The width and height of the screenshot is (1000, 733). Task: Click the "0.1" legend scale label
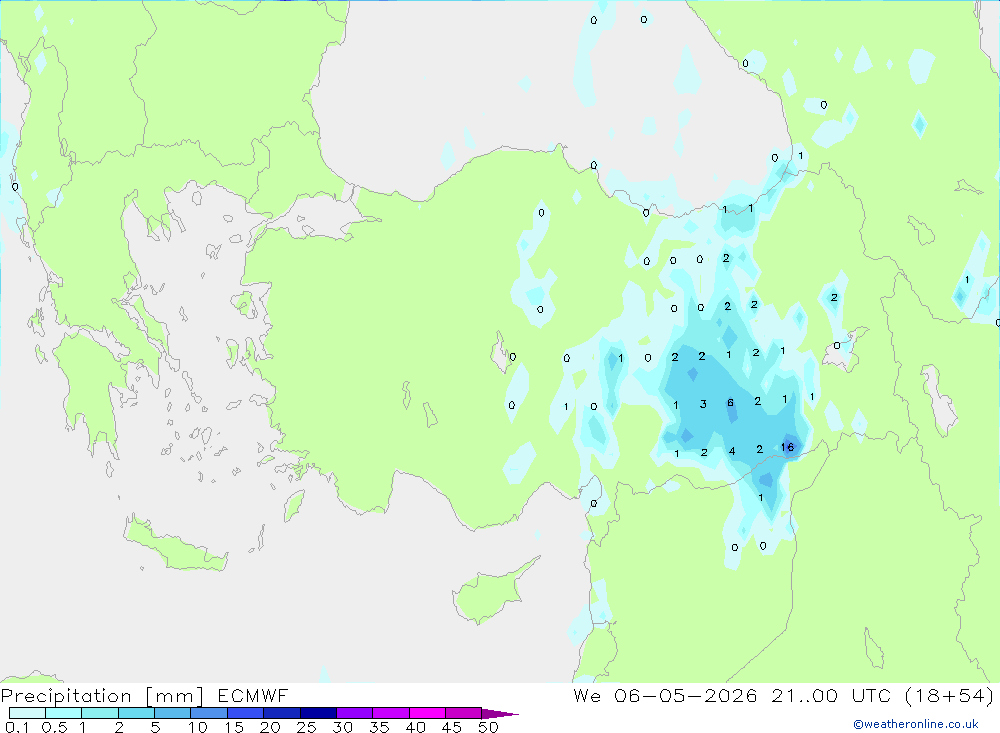coord(17,727)
